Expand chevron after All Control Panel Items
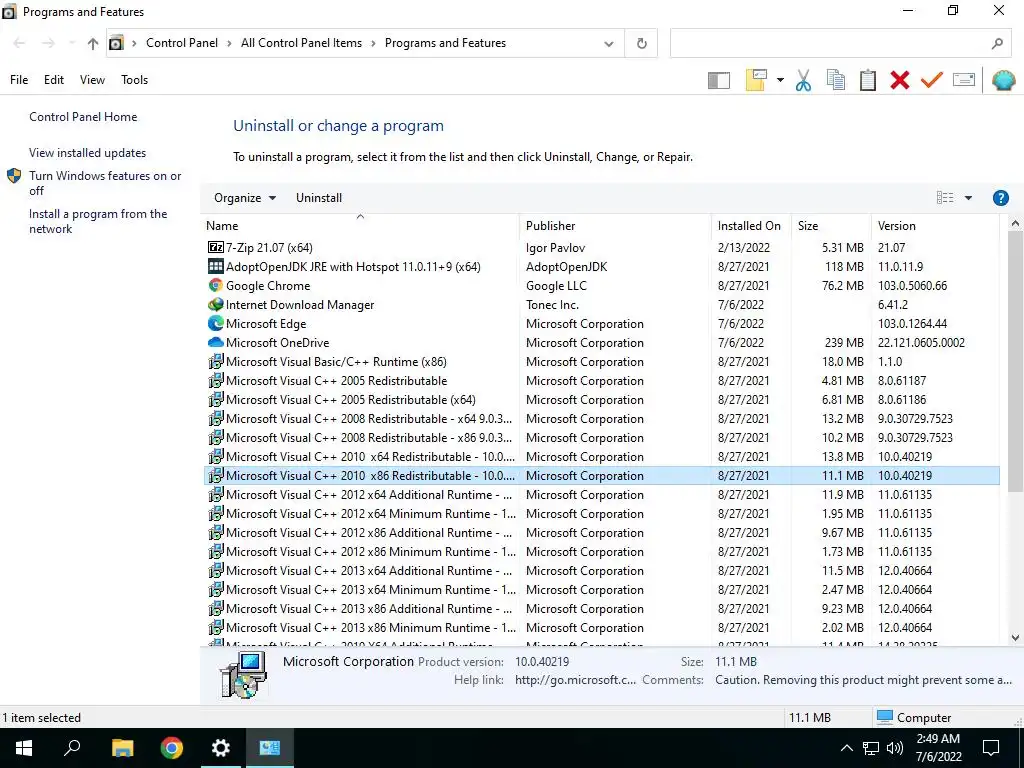Screen dimensions: 1024x768 (373, 43)
